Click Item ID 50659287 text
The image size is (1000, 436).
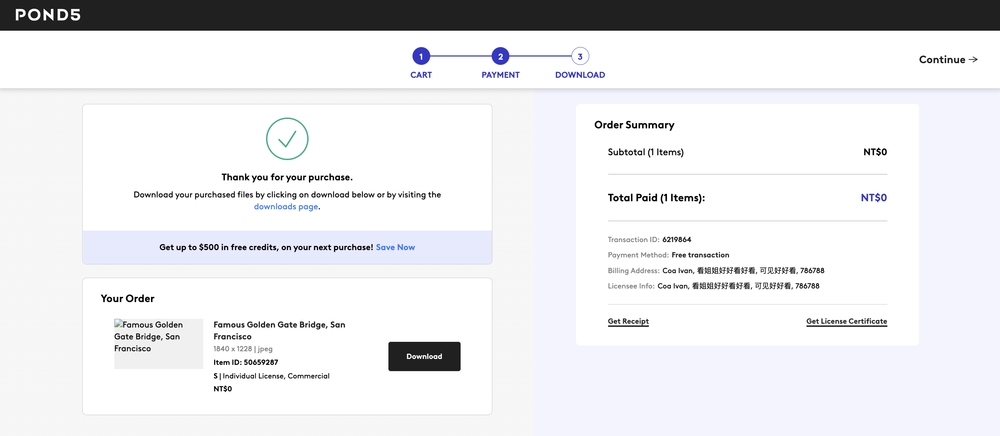(x=246, y=362)
